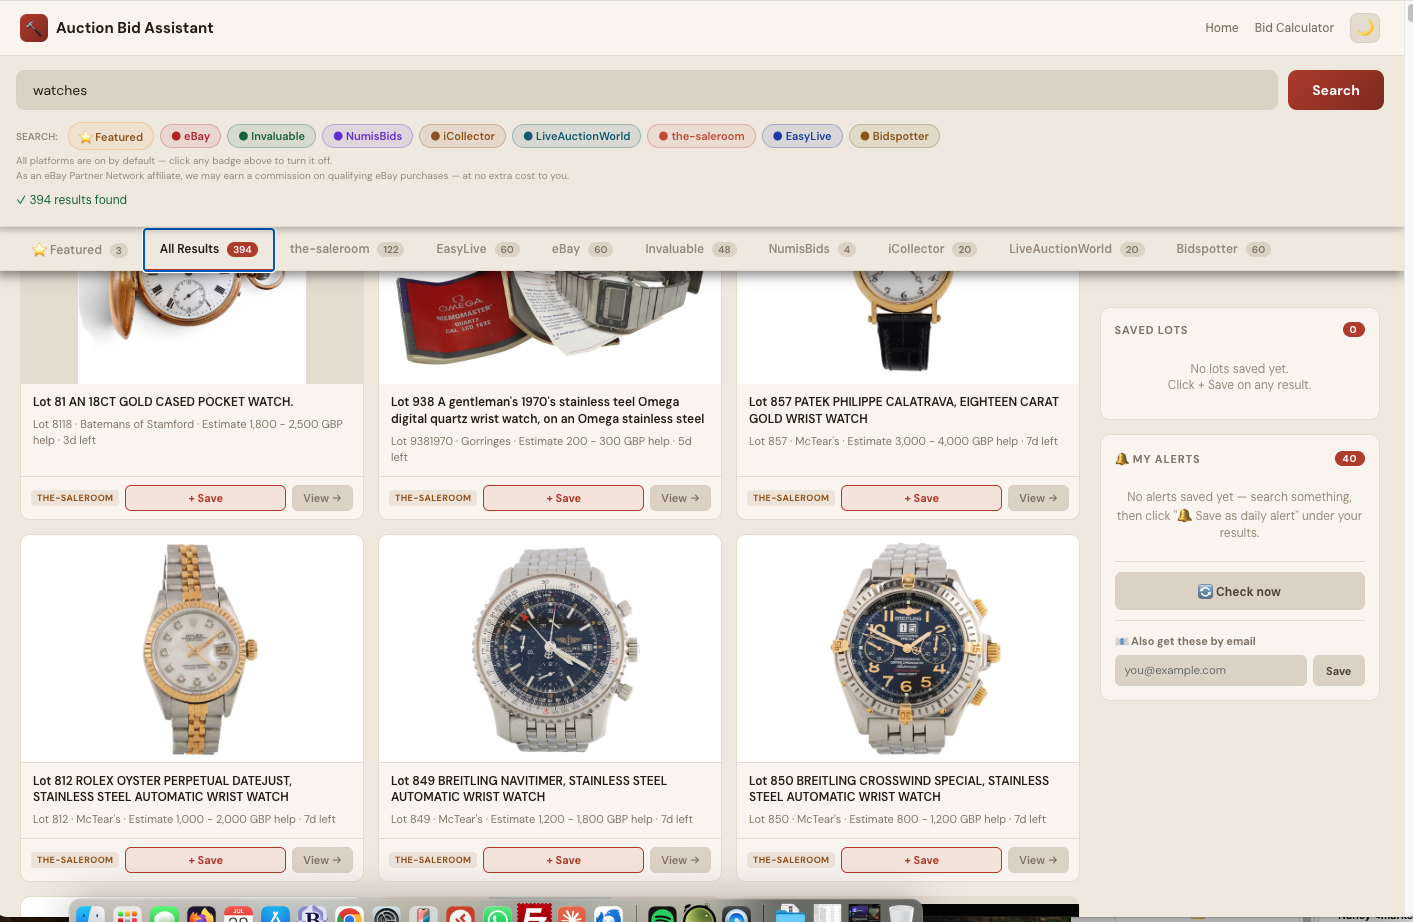Open the Breitling Navitimer watch thumbnail
This screenshot has height=922, width=1413.
(550, 648)
